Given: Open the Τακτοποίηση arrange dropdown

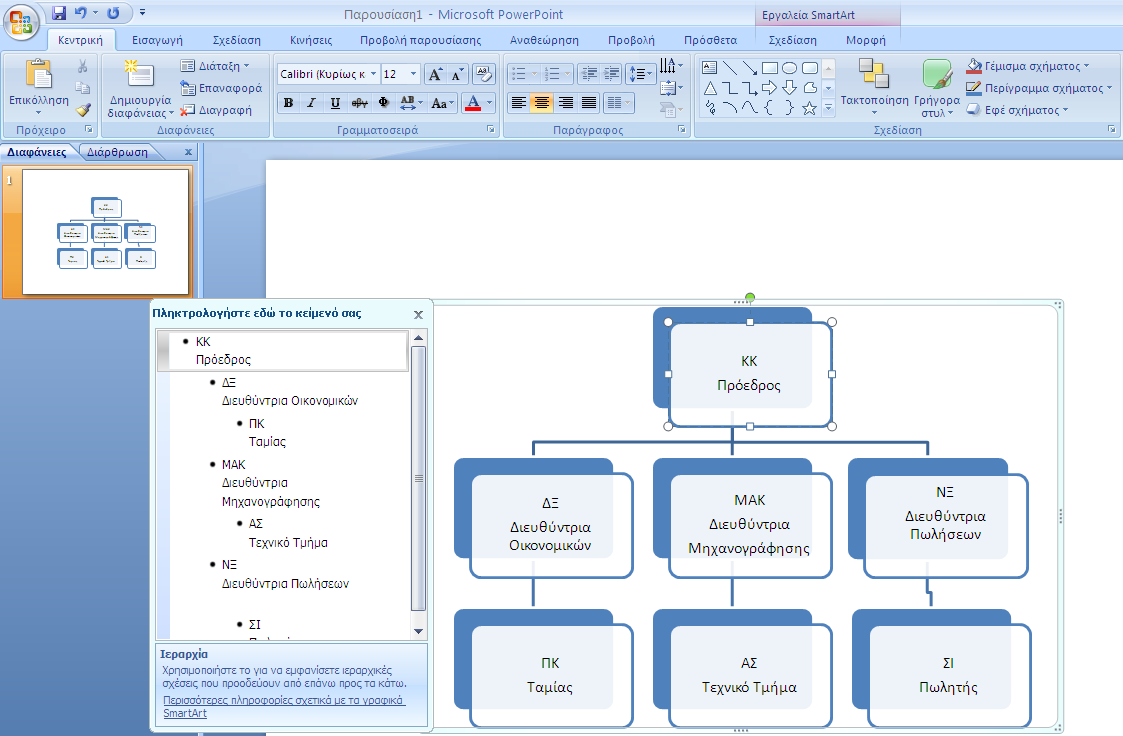Looking at the screenshot, I should click(x=874, y=87).
